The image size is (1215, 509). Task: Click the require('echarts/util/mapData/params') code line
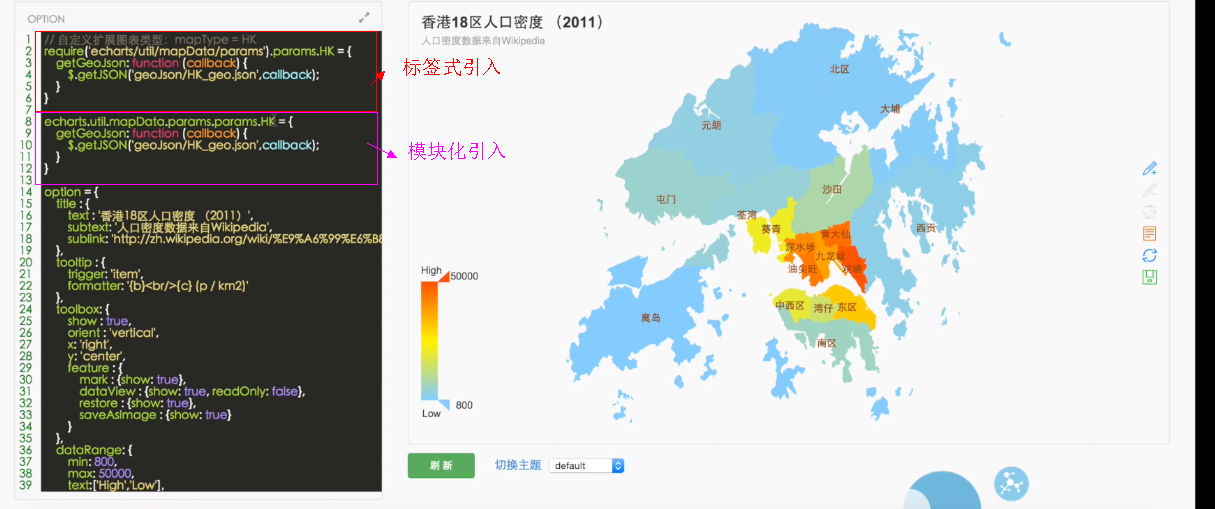[198, 50]
